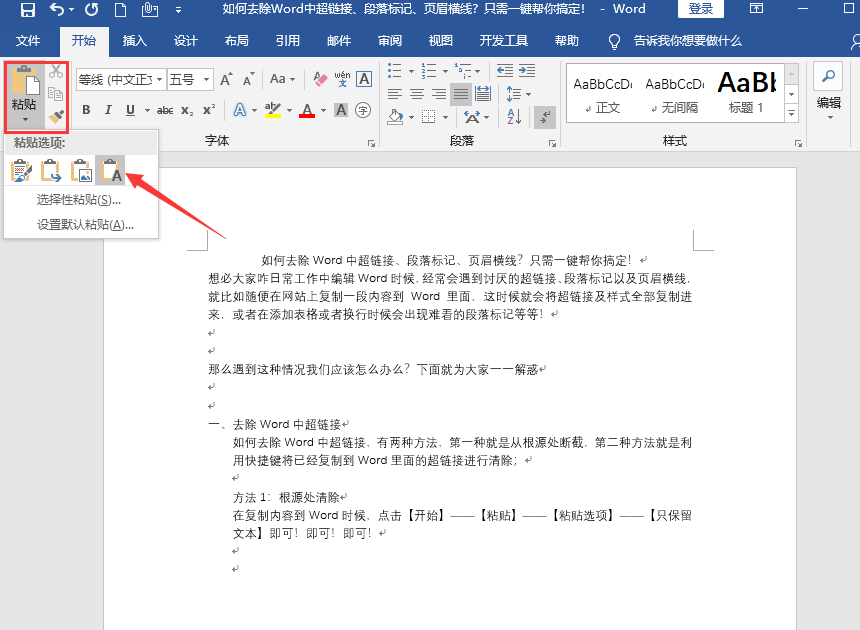Toggle Bold formatting
Screen dimensions: 860x630
86,110
